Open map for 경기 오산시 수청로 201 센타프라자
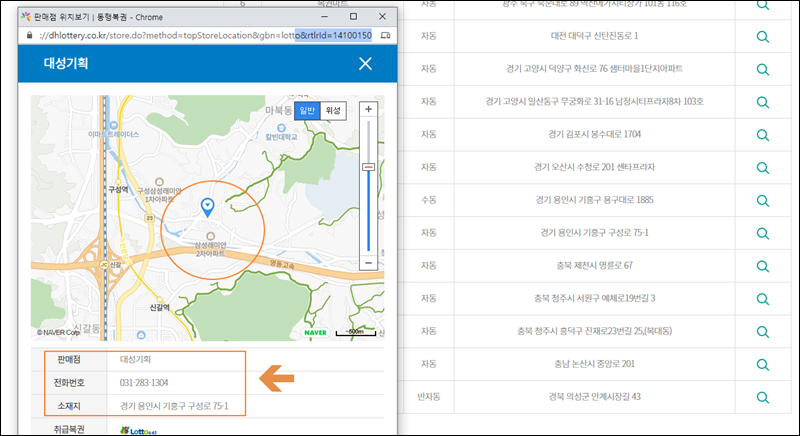The image size is (800, 436). tap(763, 167)
